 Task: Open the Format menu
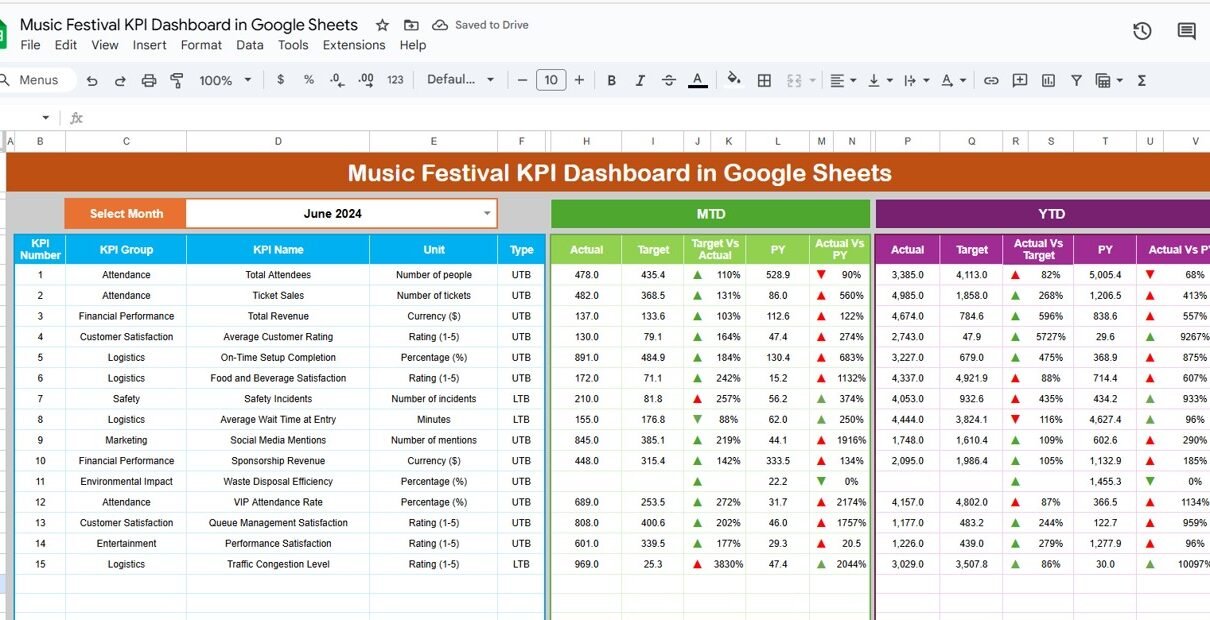coord(201,45)
